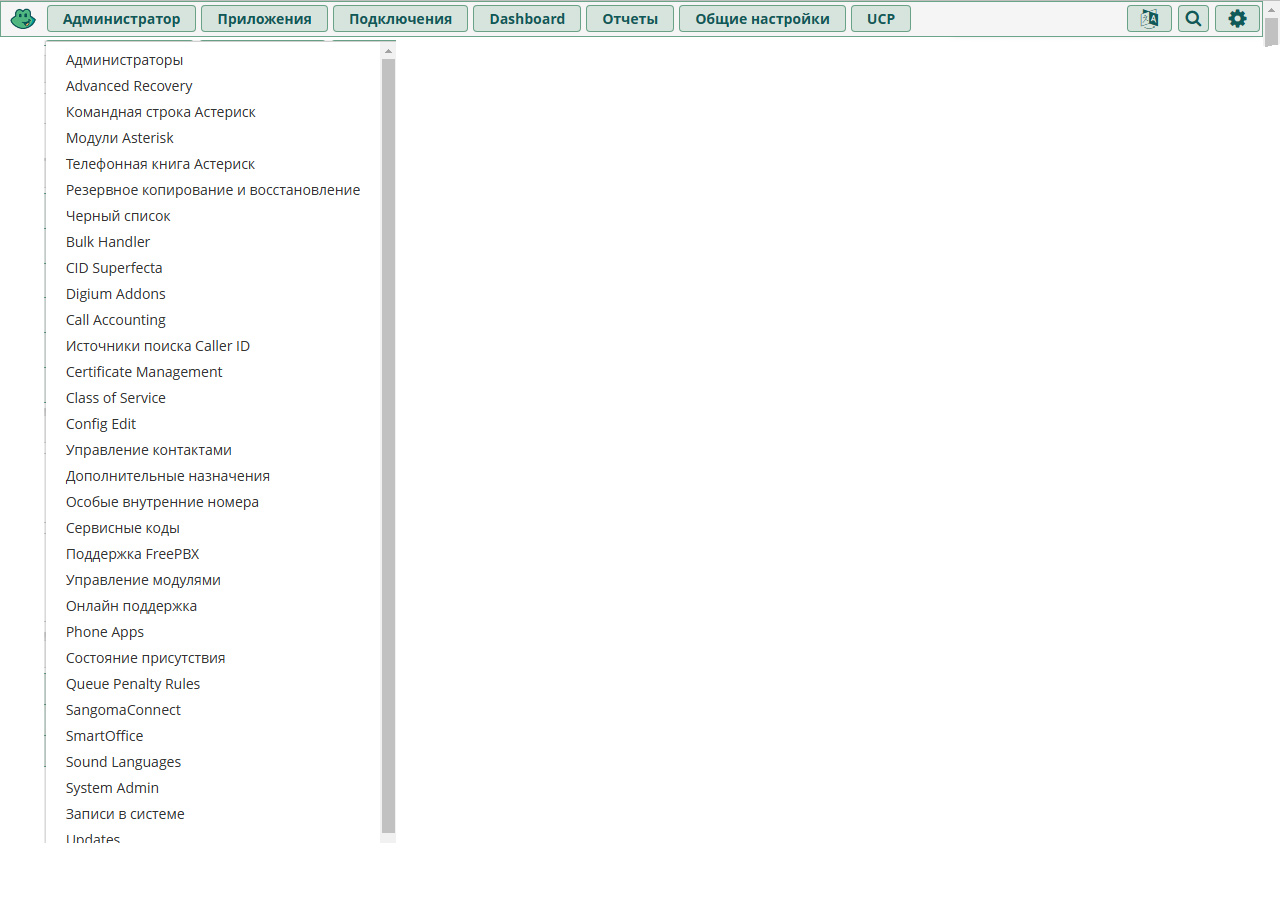Open the Приложения menu
1280x904 pixels.
pyautogui.click(x=264, y=19)
